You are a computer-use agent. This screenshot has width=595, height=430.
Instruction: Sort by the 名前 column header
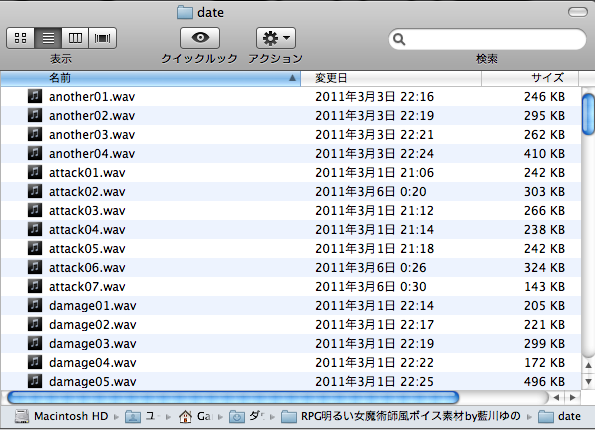click(x=151, y=78)
